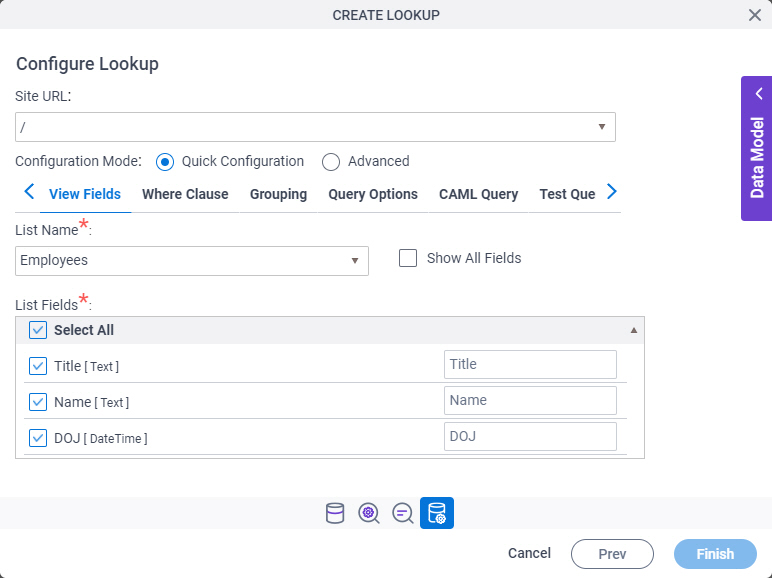This screenshot has width=772, height=578.
Task: Click the DOJ alias input field
Action: click(x=530, y=436)
